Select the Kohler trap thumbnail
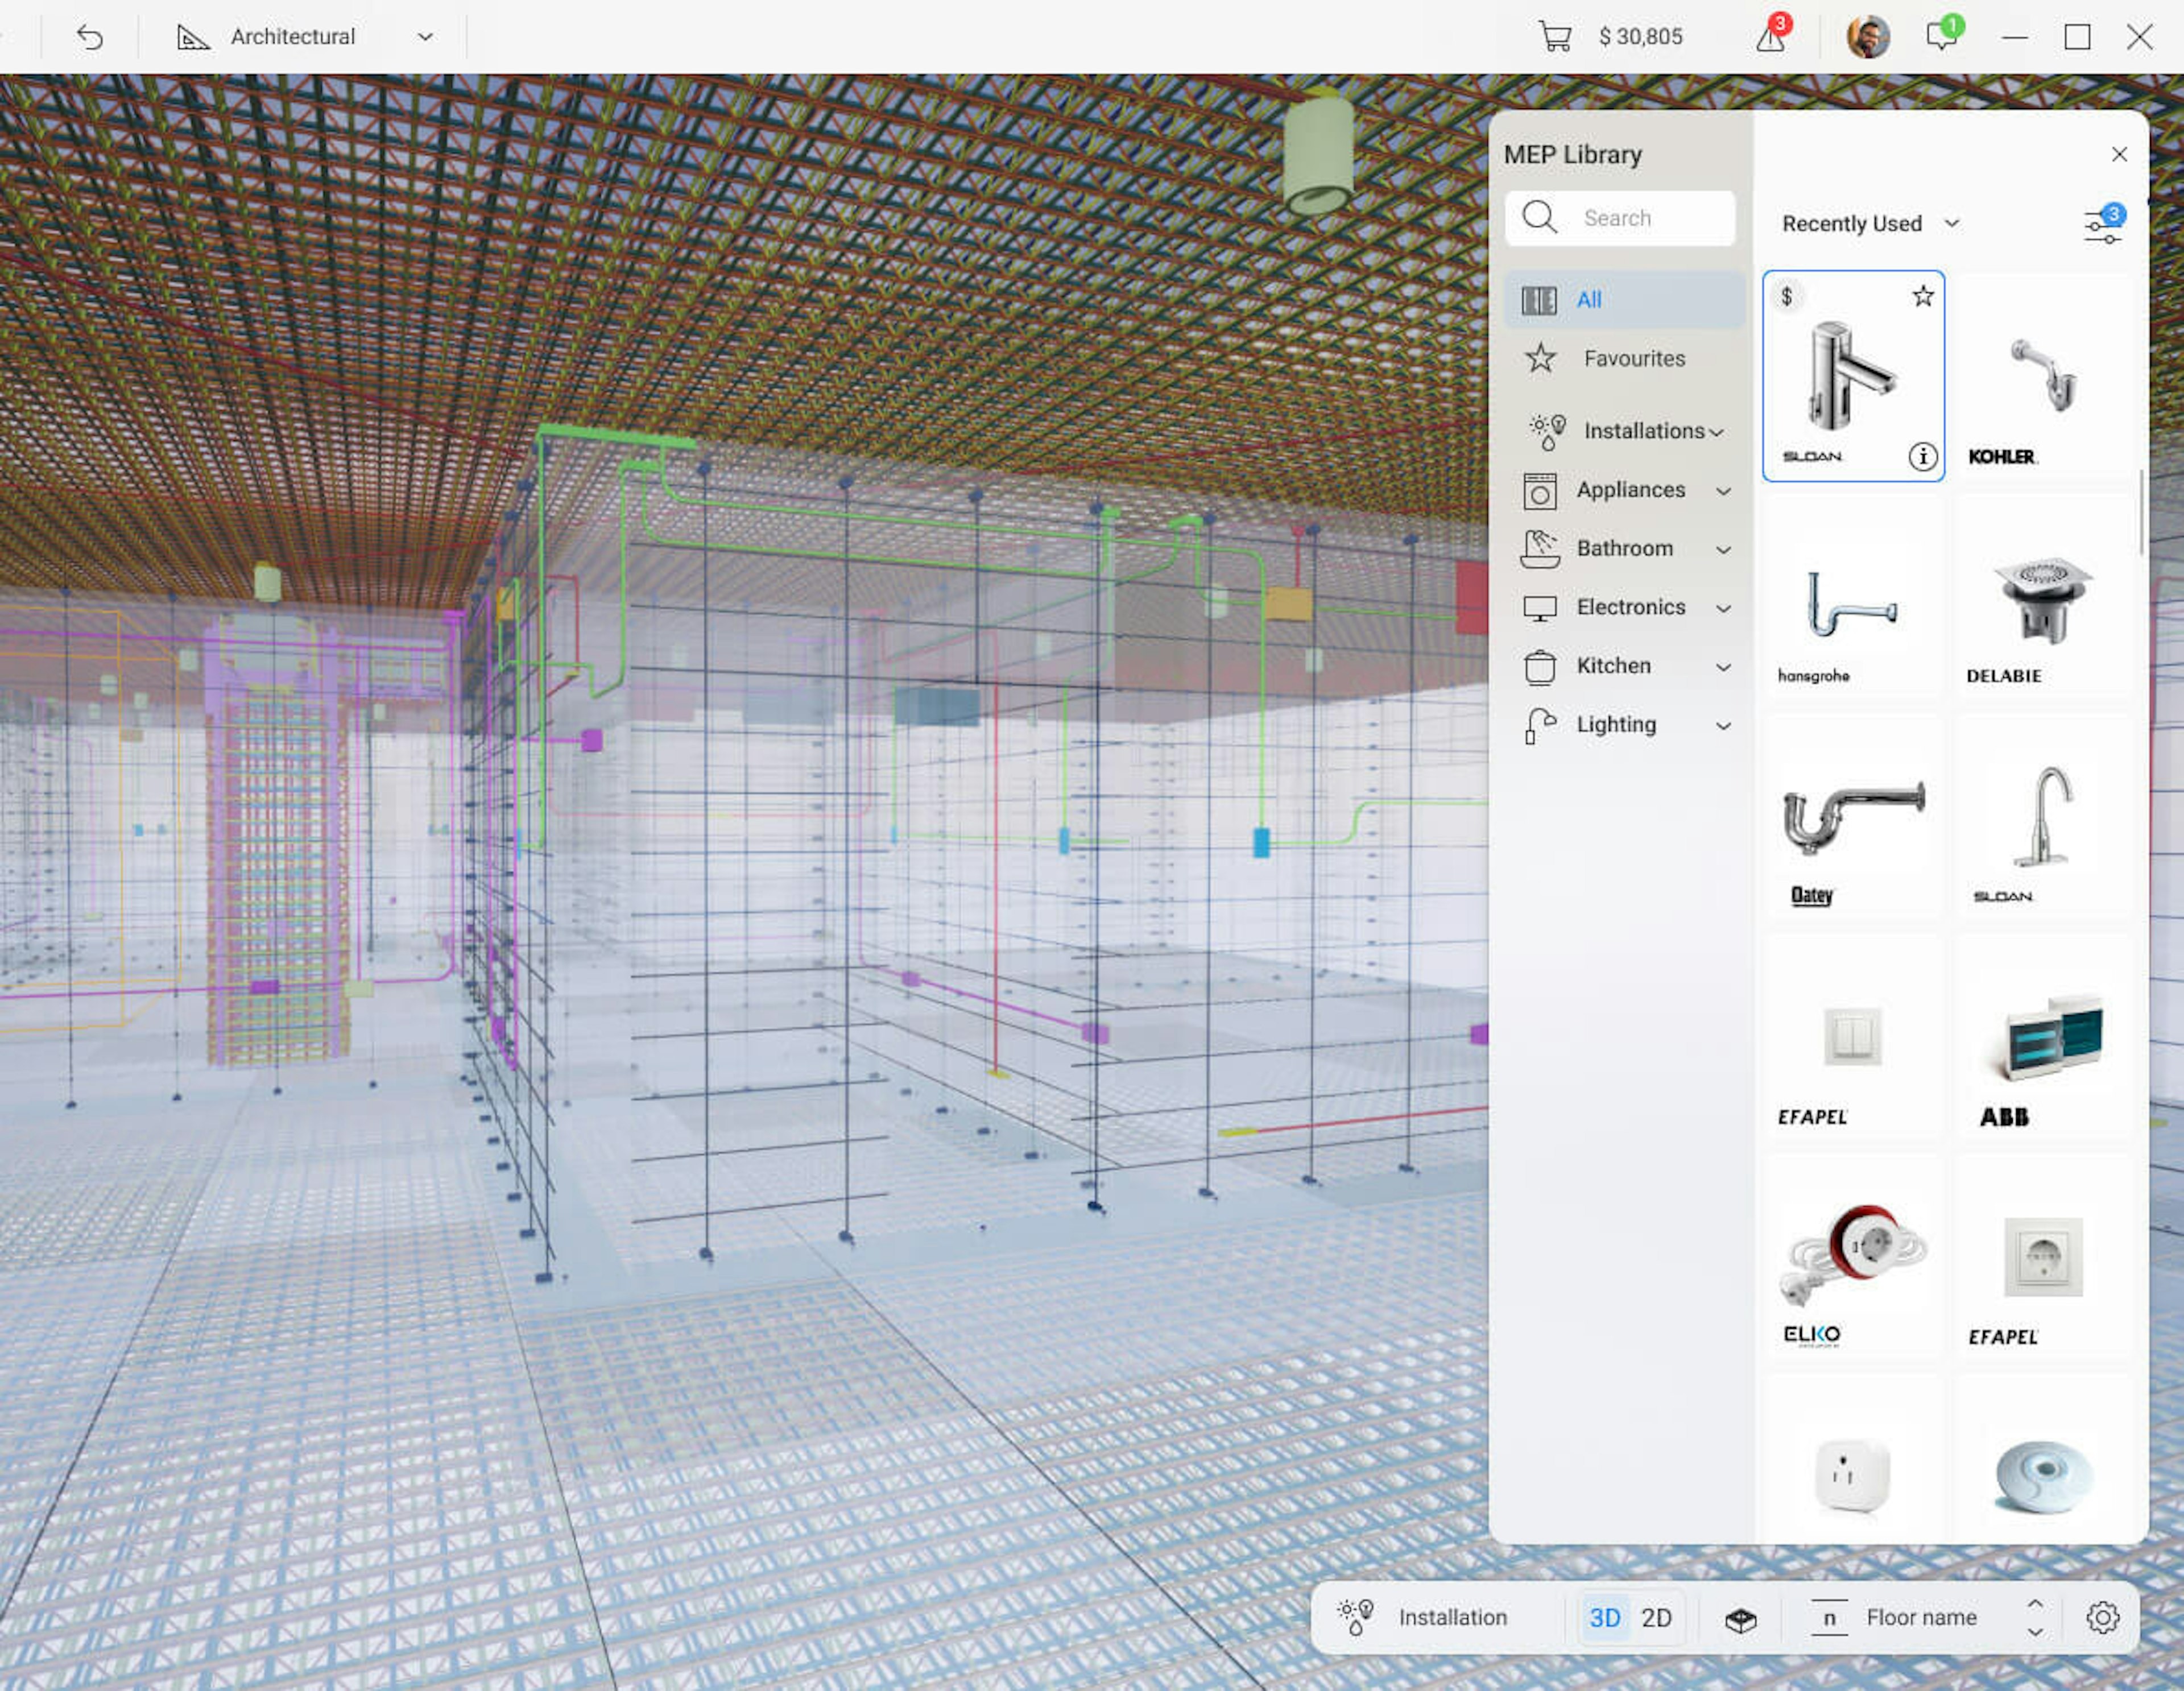The image size is (2184, 1691). tap(2043, 376)
